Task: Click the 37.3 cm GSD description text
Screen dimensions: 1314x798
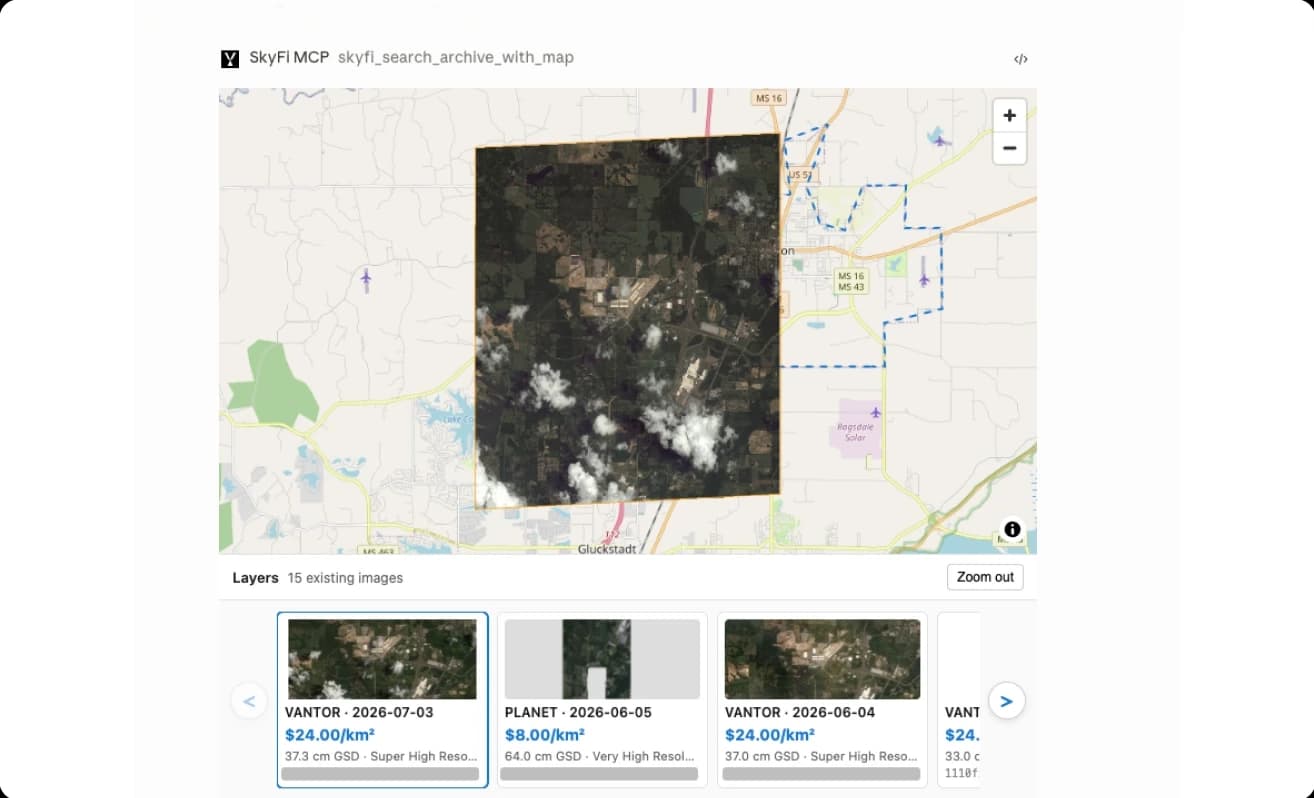Action: 381,757
